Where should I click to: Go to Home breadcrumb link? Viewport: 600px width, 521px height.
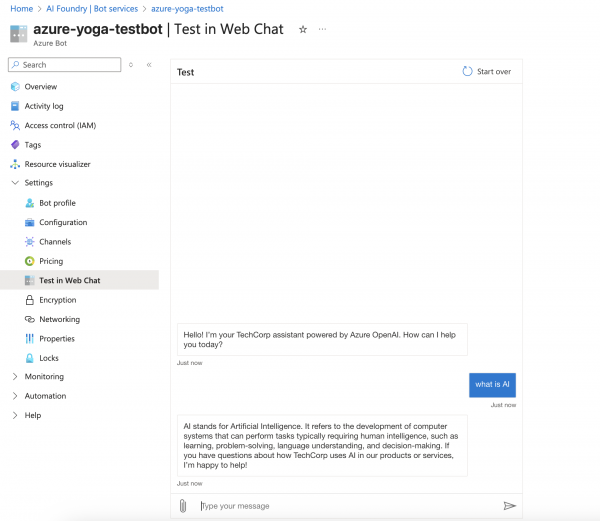click(x=21, y=8)
